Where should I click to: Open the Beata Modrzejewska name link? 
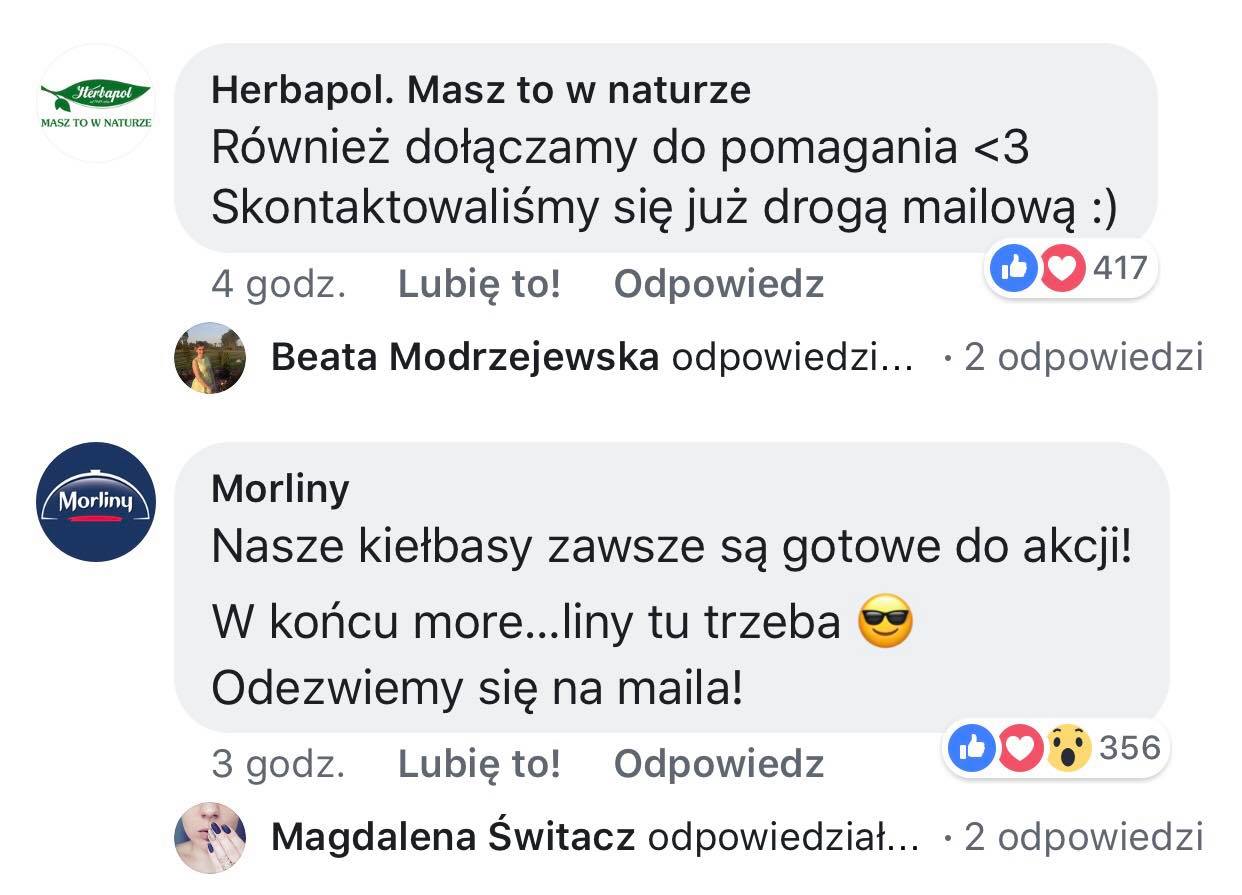tap(465, 357)
